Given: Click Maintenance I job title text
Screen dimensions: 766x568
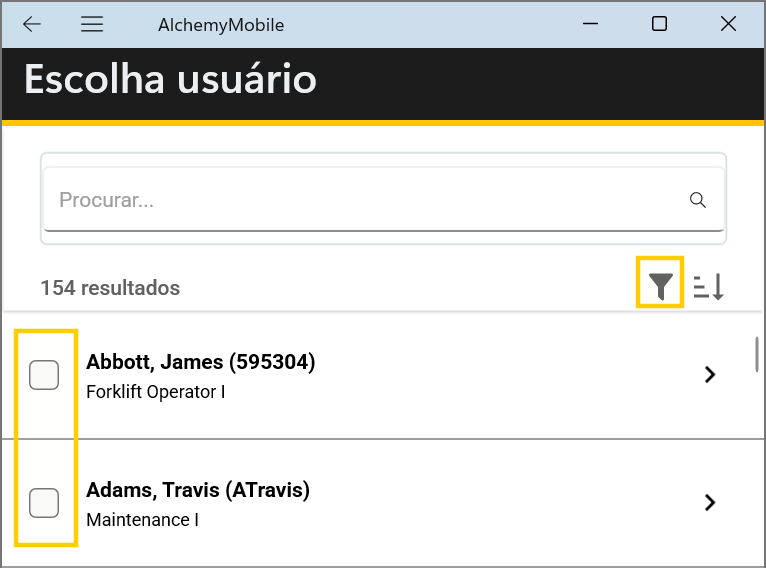Looking at the screenshot, I should click(143, 520).
